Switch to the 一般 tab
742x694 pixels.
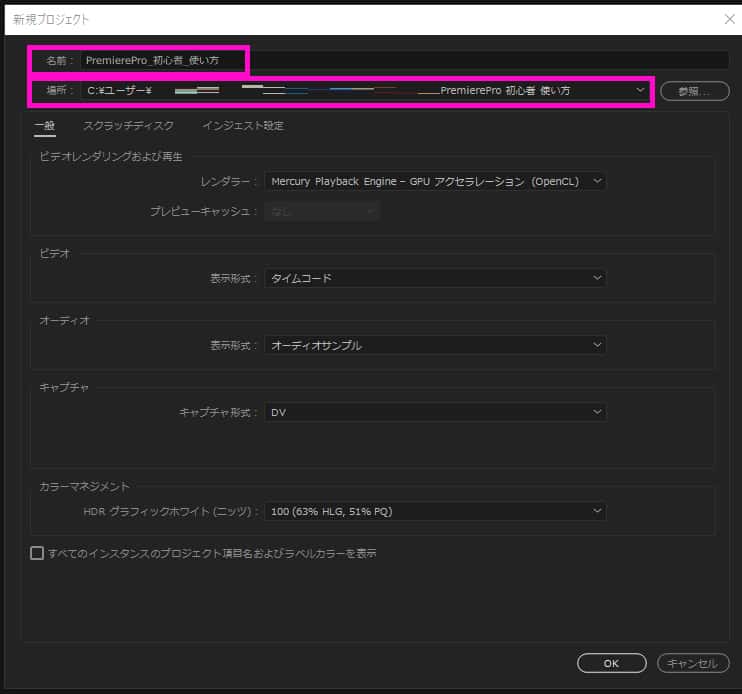pos(45,126)
